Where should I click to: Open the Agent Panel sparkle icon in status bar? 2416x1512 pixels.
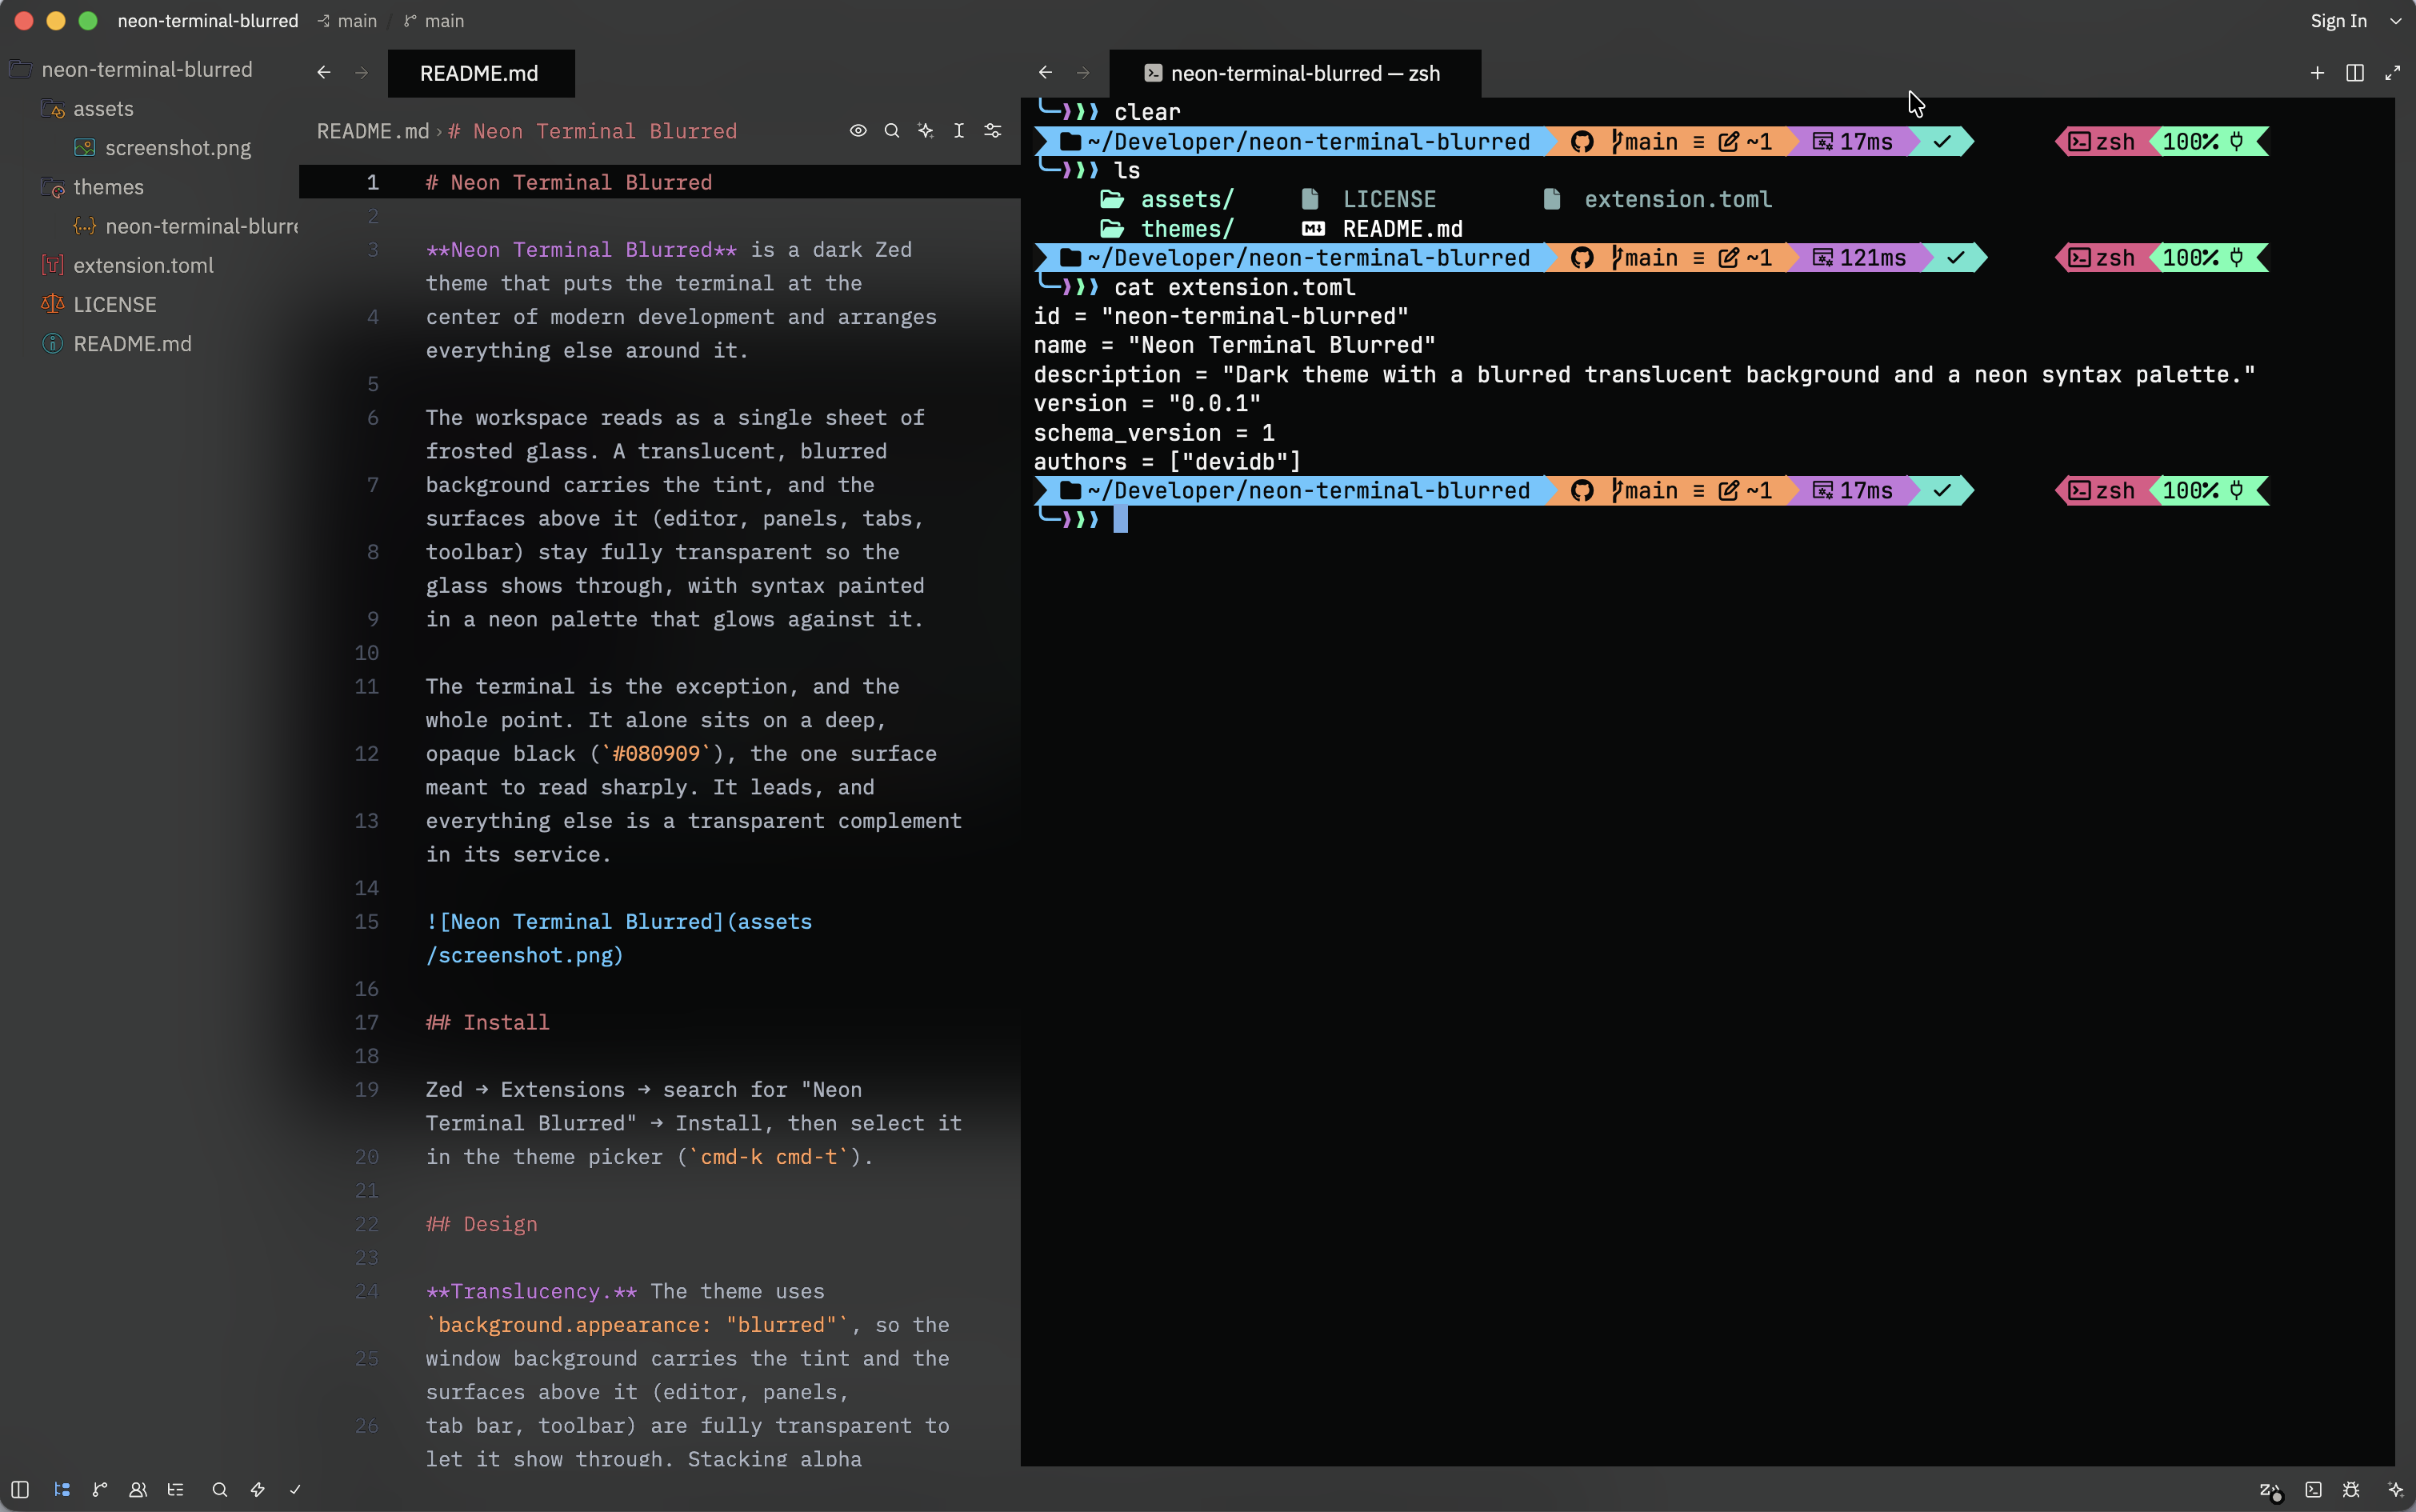2395,1489
